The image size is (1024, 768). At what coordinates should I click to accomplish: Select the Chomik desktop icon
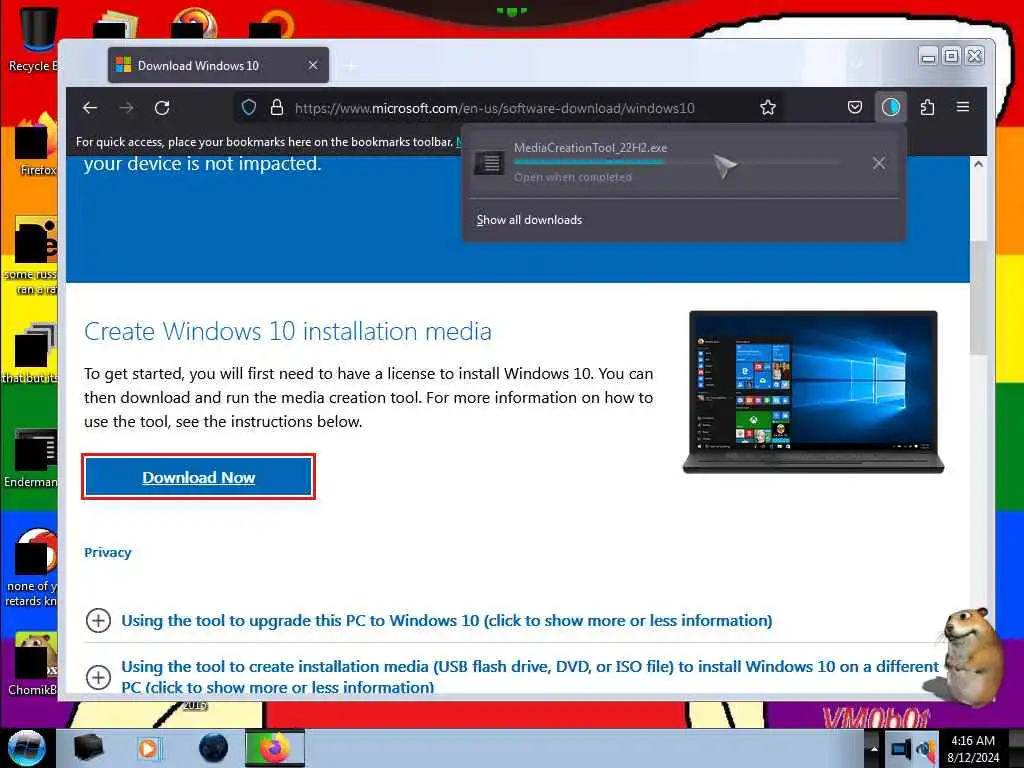33,664
